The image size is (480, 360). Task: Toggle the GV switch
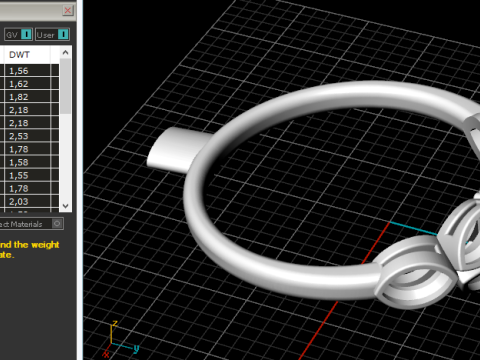(x=26, y=34)
